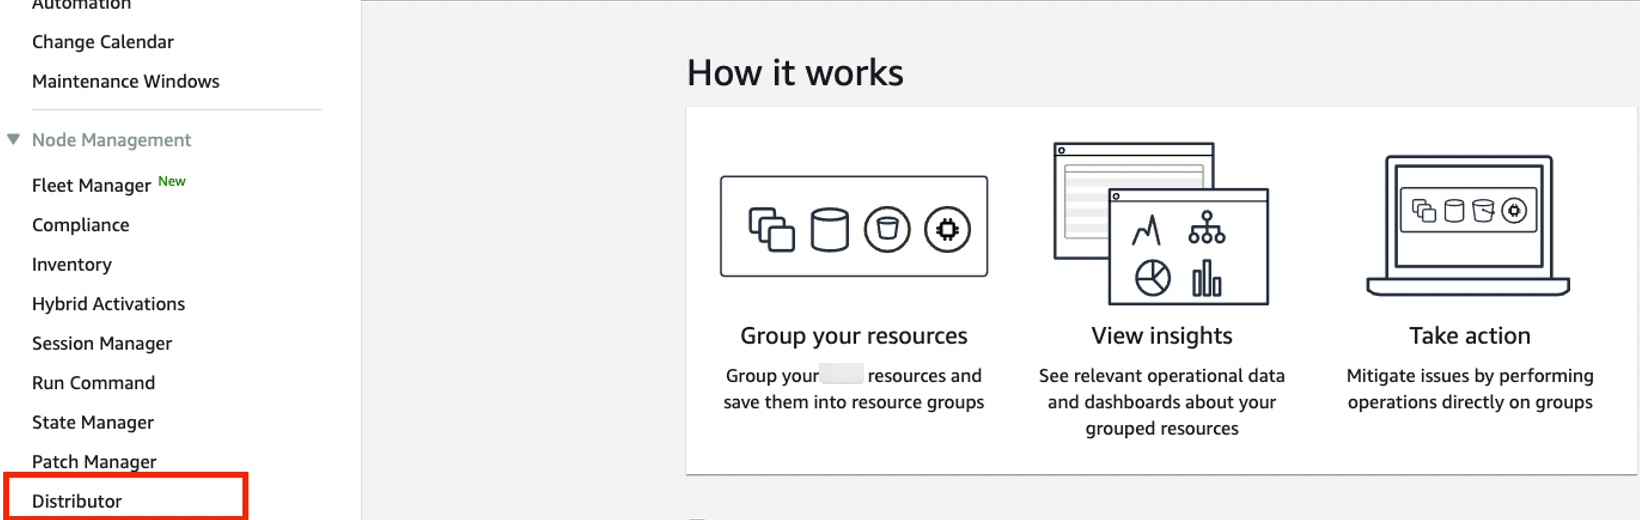Select Run Command in navigation
The width and height of the screenshot is (1640, 520).
93,383
